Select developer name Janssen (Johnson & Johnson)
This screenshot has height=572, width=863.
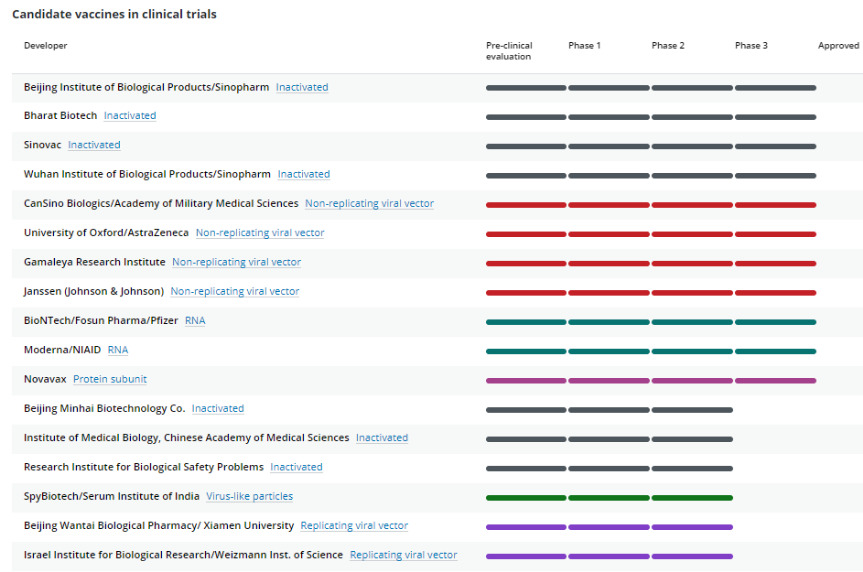coord(94,291)
